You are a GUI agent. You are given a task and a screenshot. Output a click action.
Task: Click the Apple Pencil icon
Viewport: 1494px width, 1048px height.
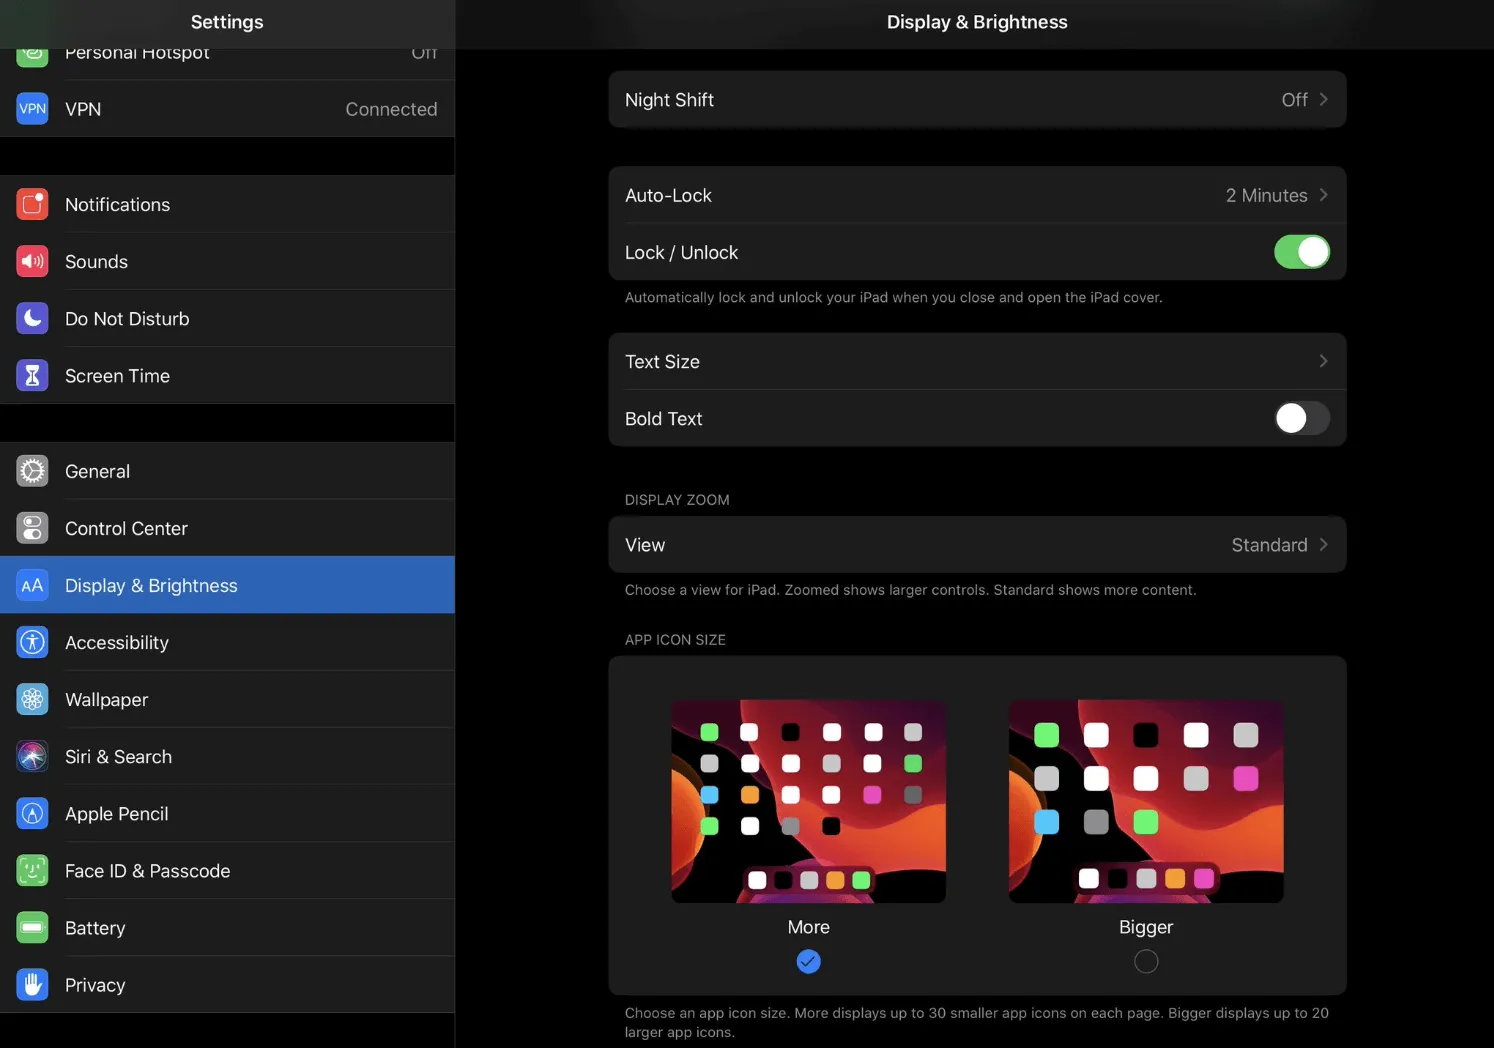coord(32,813)
